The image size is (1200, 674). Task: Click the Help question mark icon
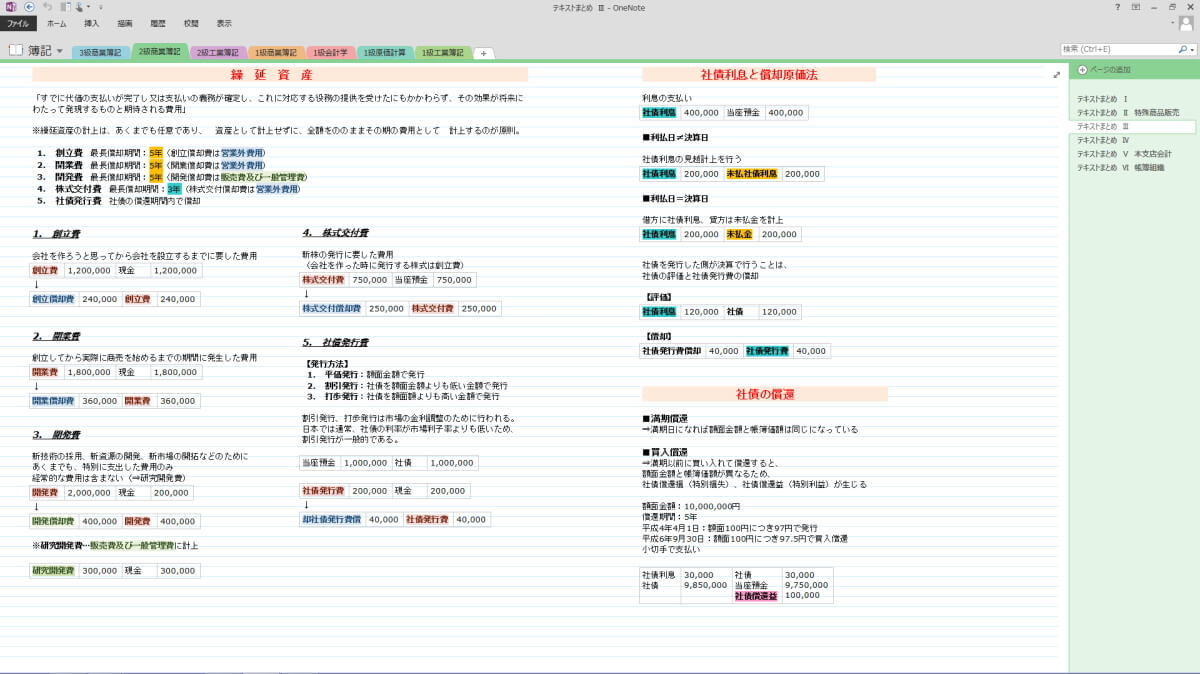point(1117,7)
